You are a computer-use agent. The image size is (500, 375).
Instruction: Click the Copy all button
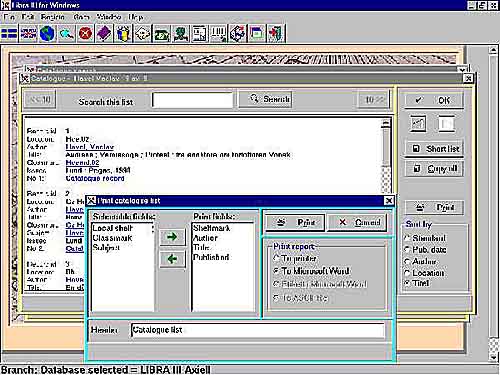434,169
